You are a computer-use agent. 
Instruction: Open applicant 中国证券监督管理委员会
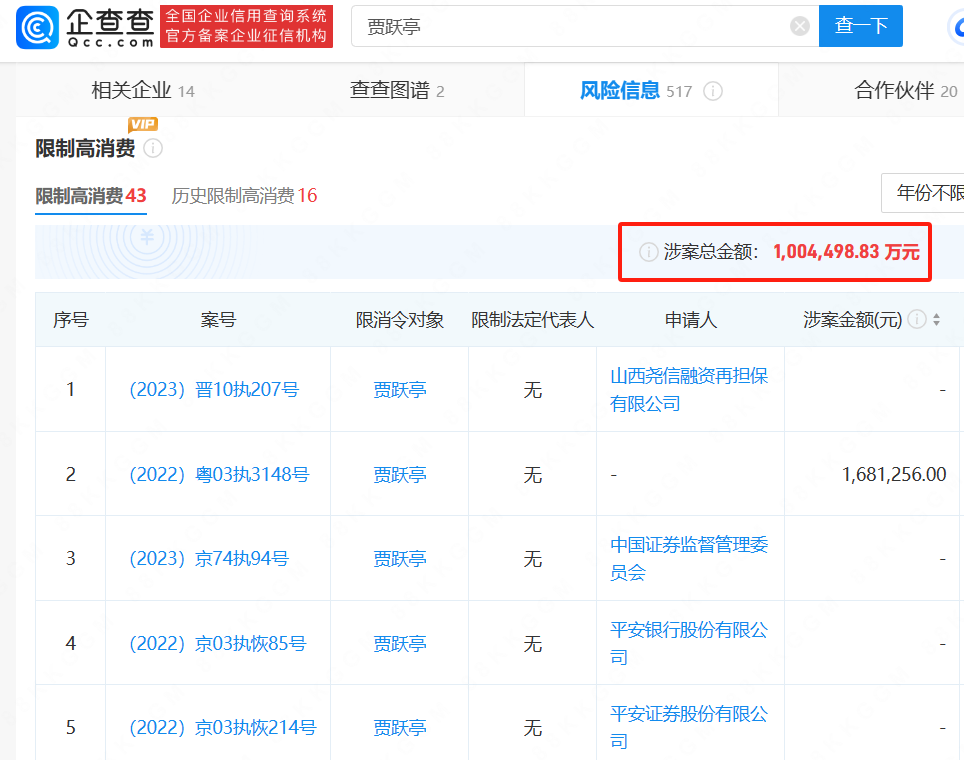click(x=689, y=558)
